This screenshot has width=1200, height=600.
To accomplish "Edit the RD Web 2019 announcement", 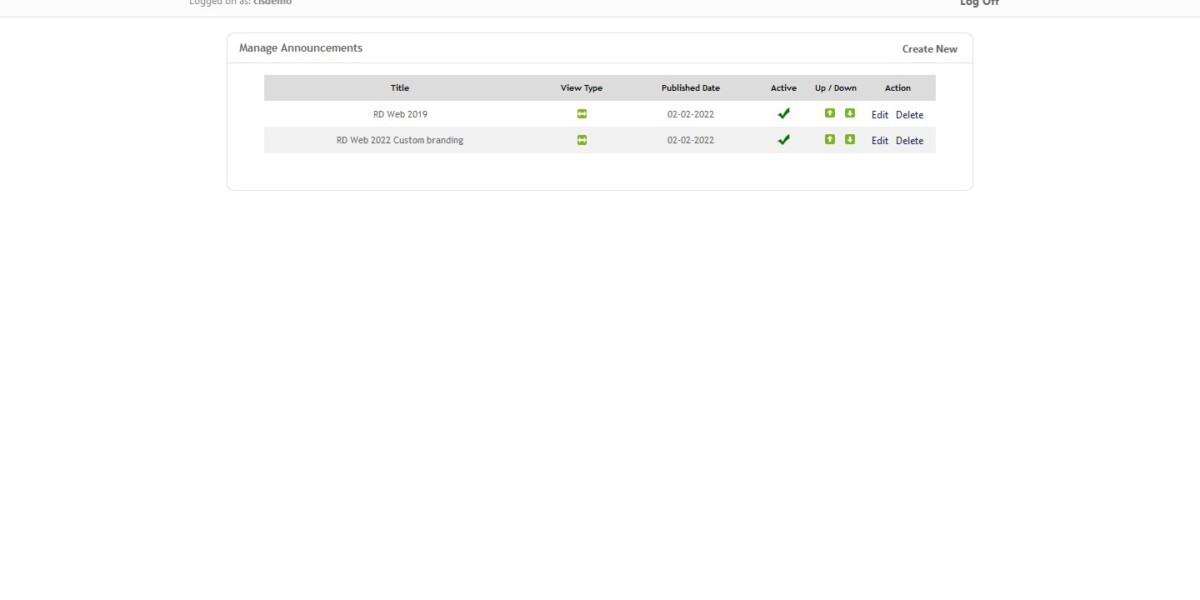I will pos(880,115).
